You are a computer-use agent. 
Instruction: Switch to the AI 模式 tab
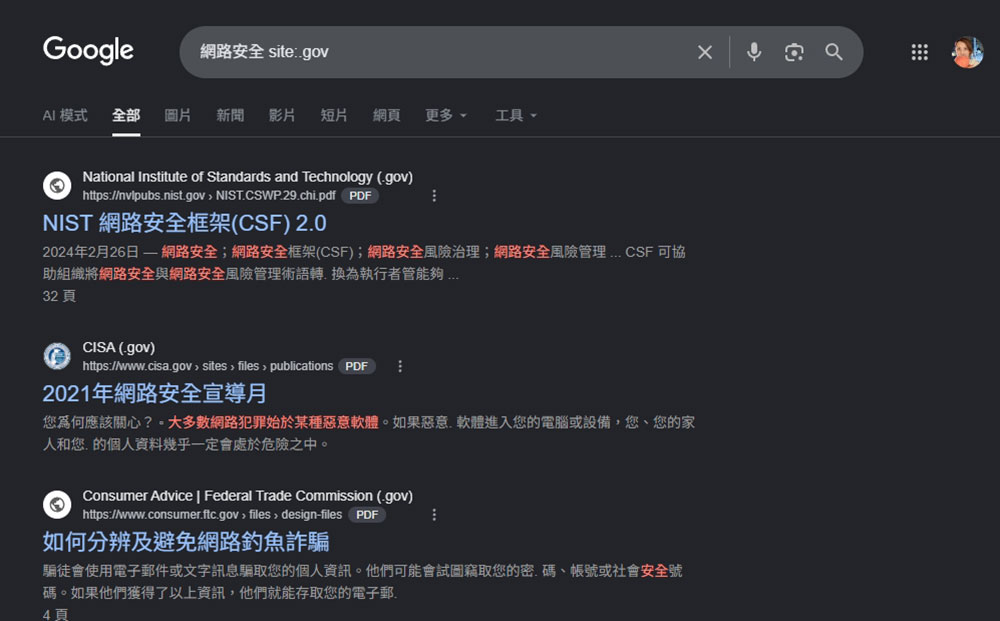65,115
